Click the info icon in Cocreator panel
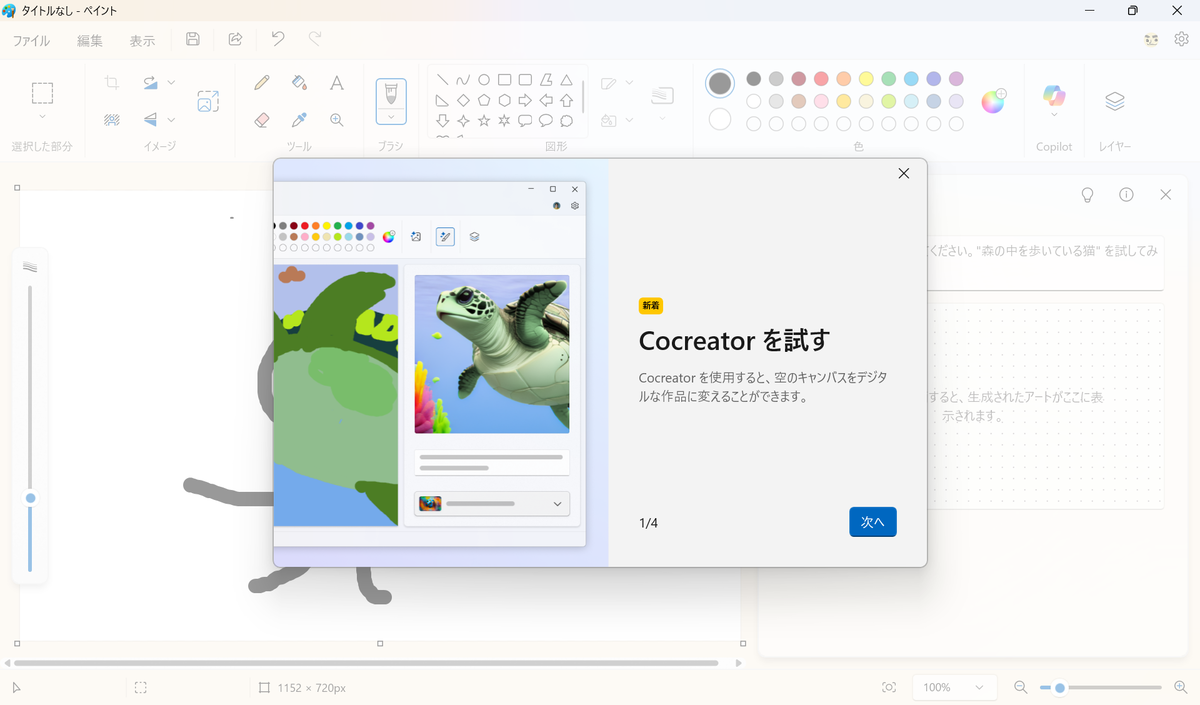 pos(1126,195)
